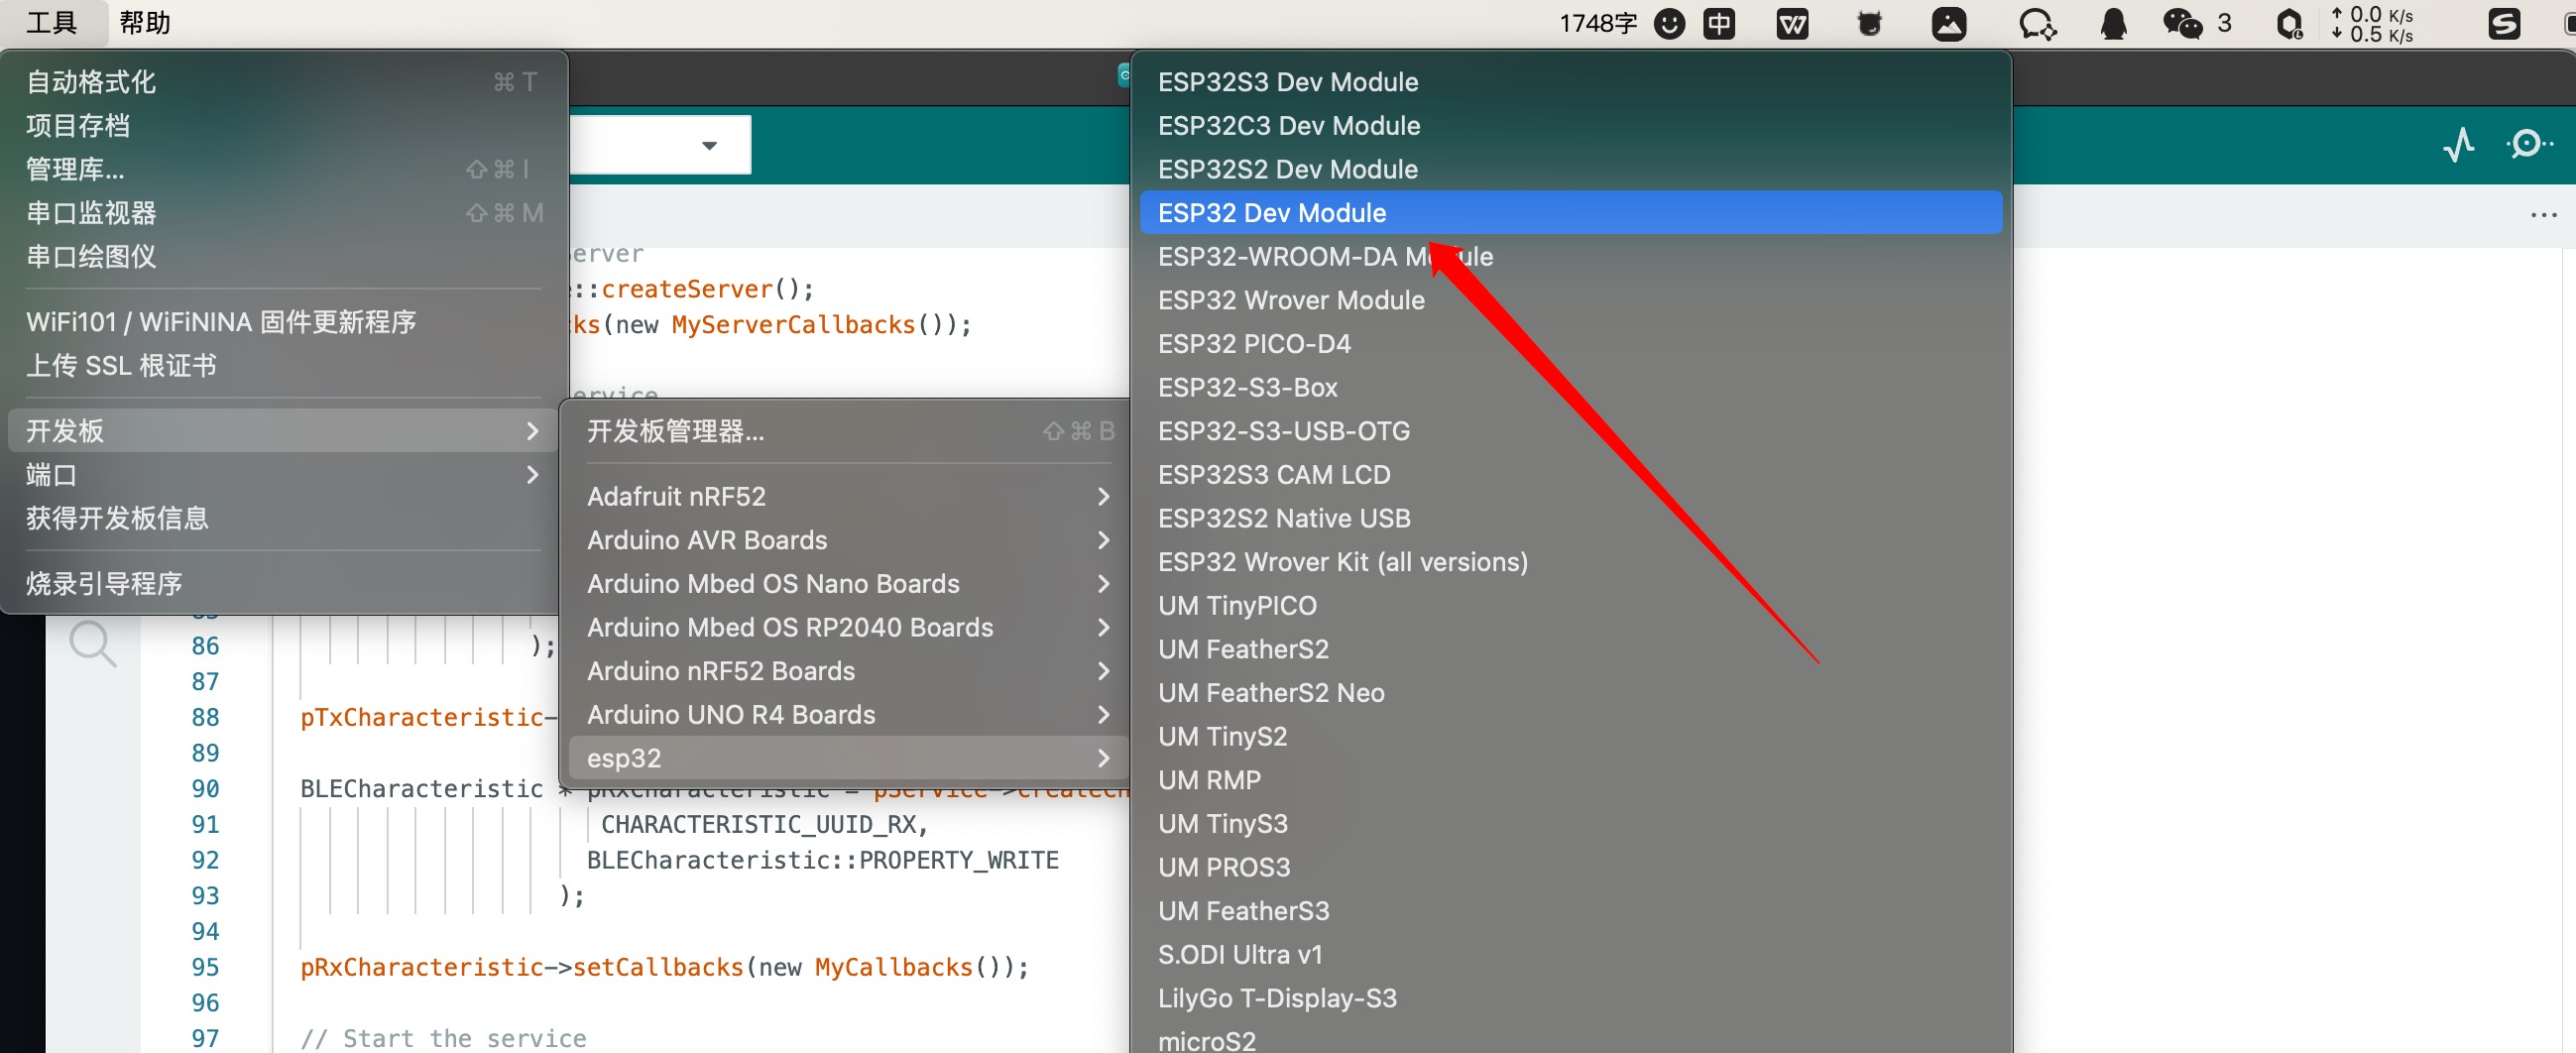The image size is (2576, 1053).
Task: Select ESP32 PICO-D4 board
Action: click(x=1571, y=344)
